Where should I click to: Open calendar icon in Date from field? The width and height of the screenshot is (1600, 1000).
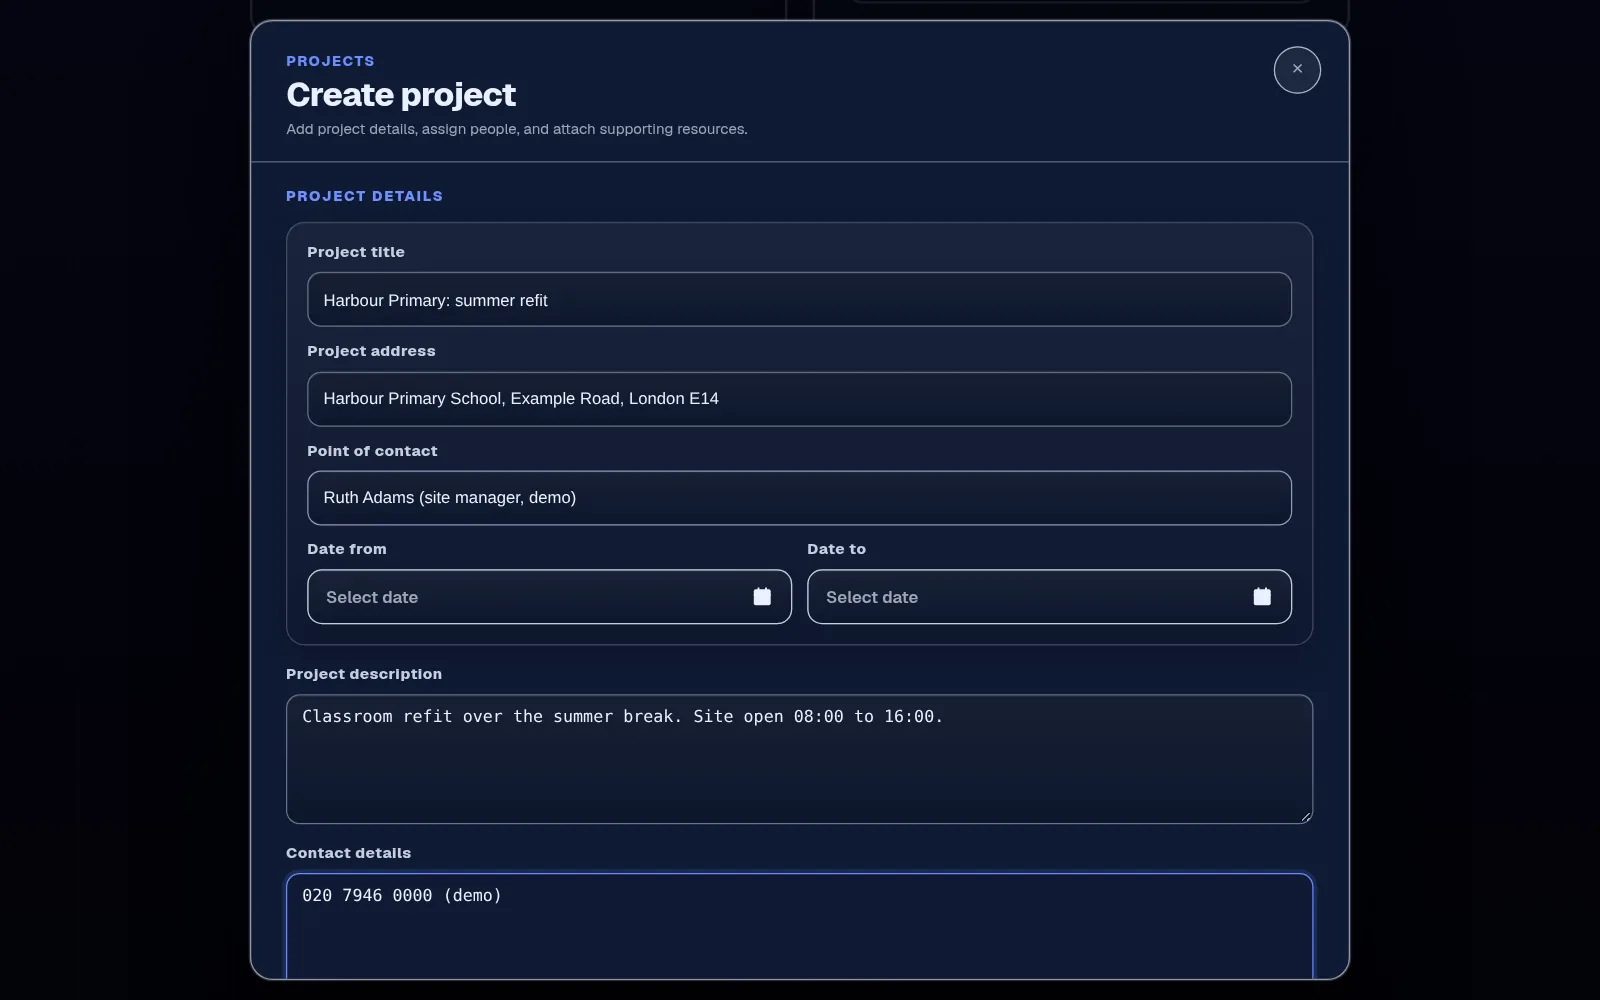tap(762, 597)
